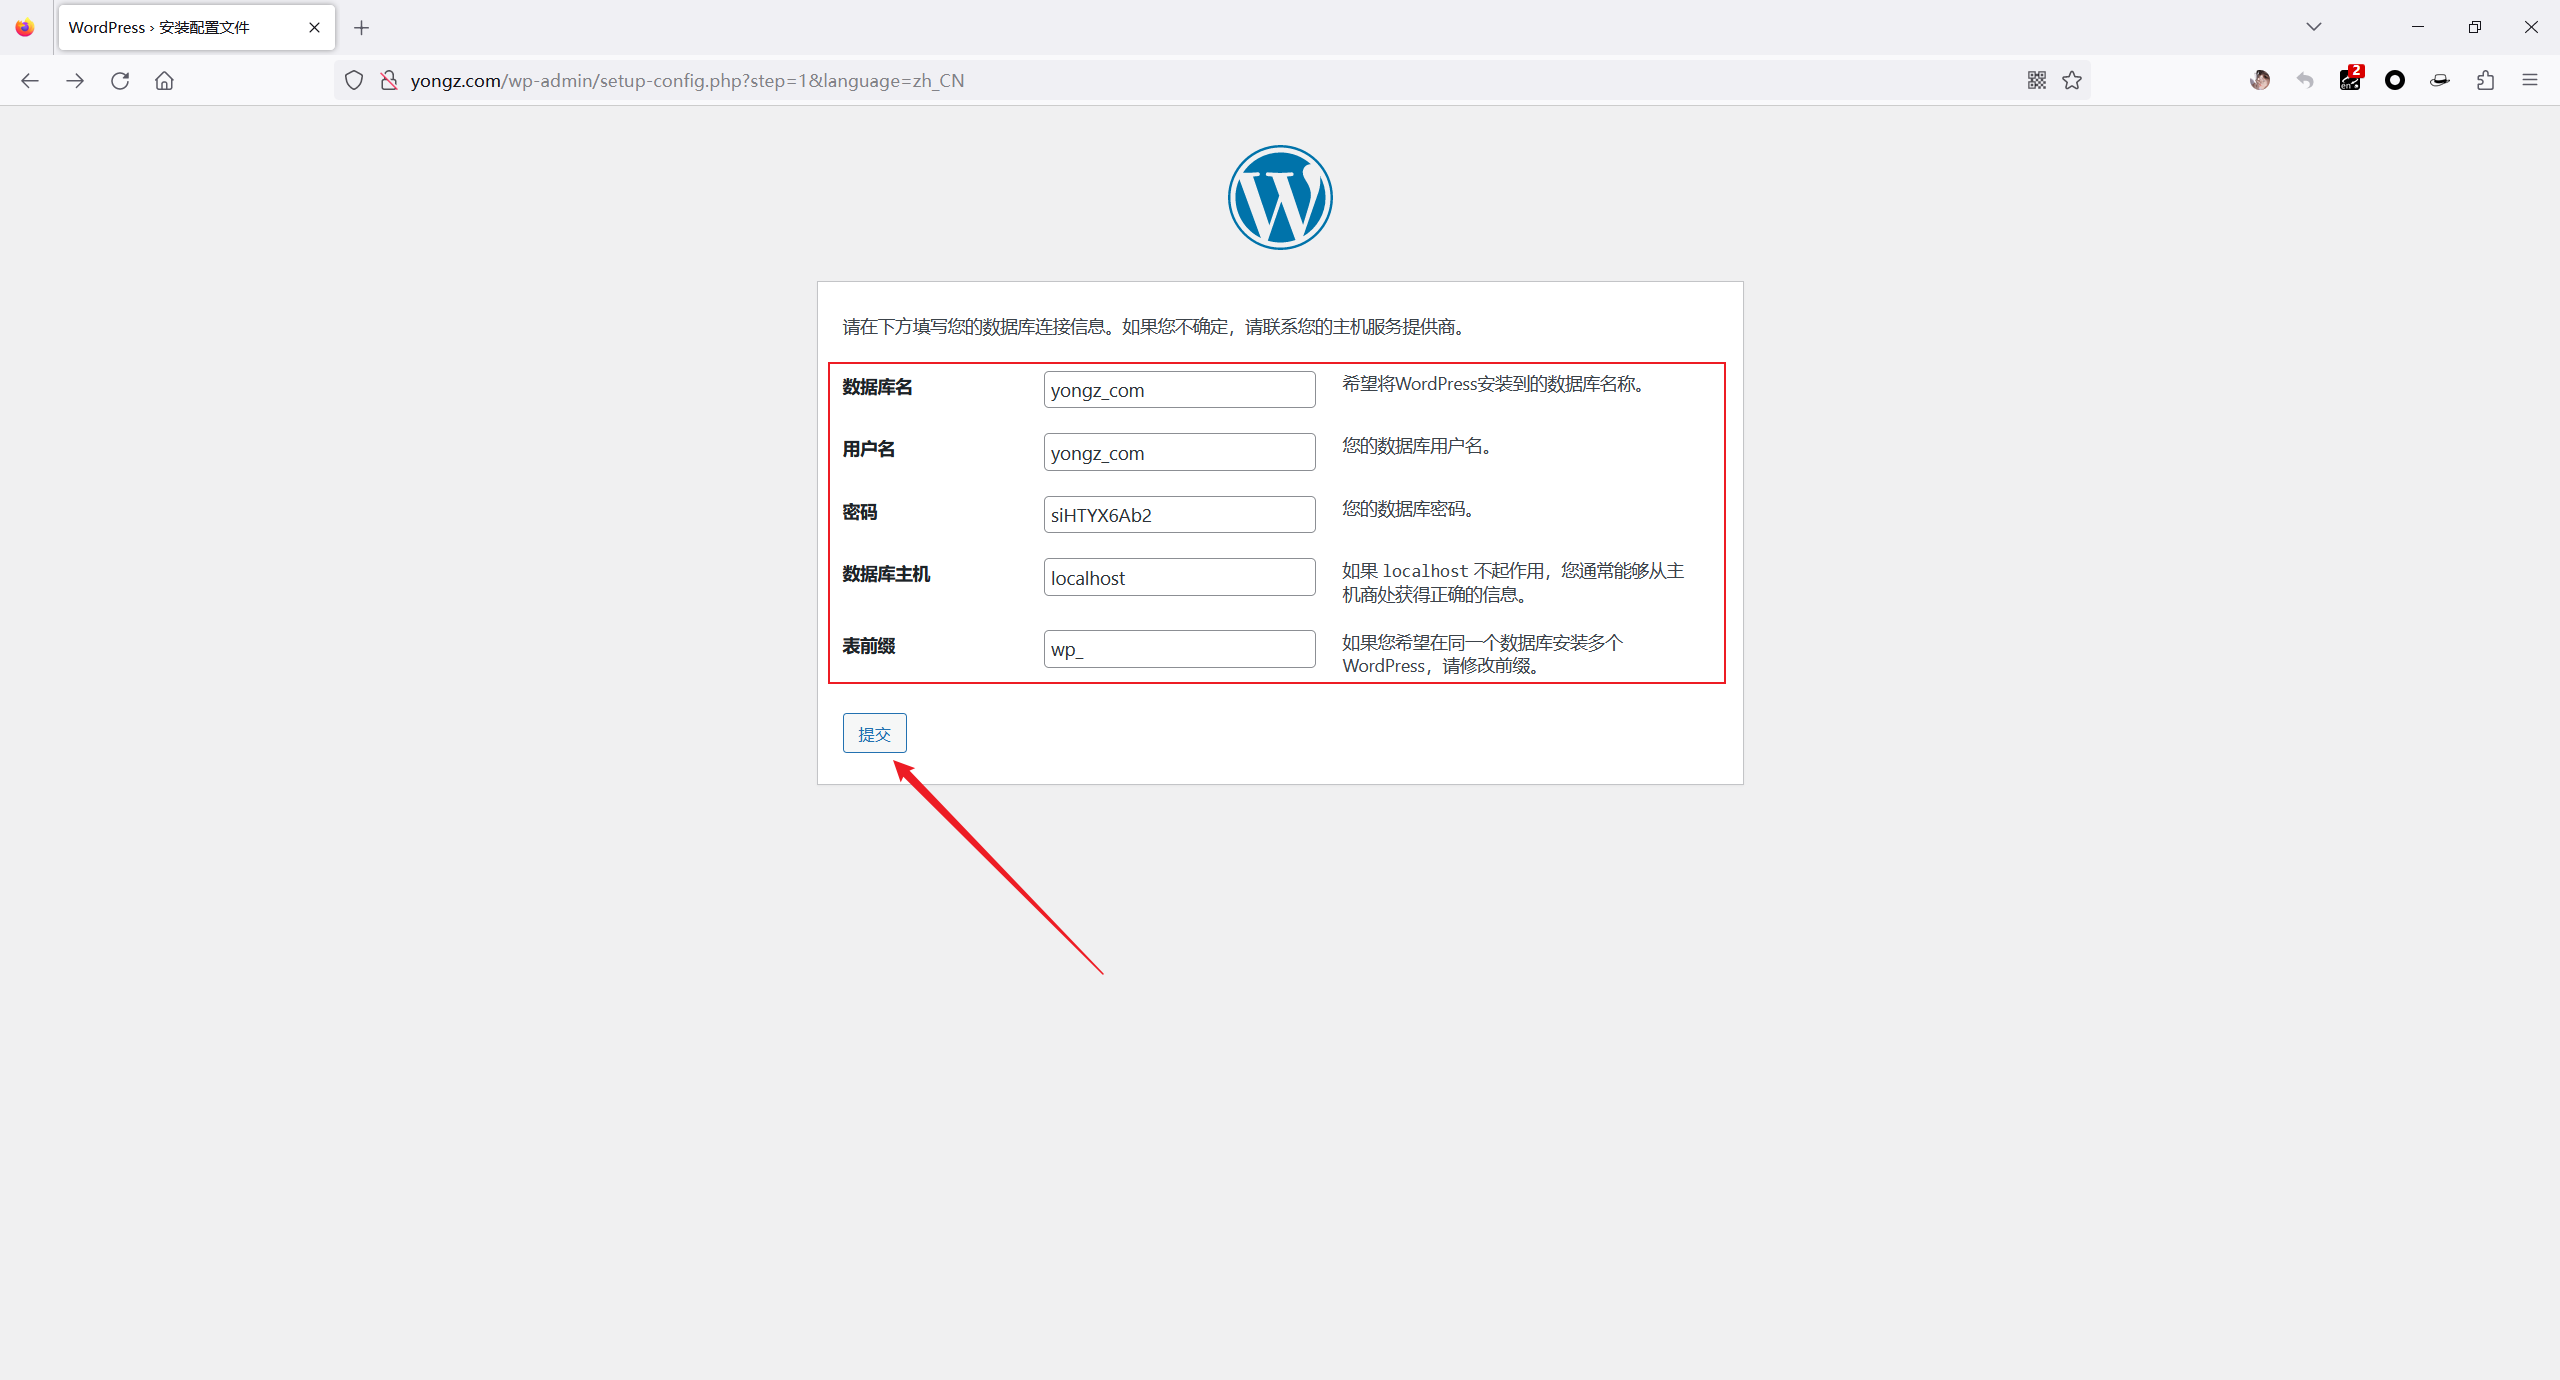Image resolution: width=2560 pixels, height=1380 pixels.
Task: Focus the 表前缀 input field
Action: click(1179, 649)
